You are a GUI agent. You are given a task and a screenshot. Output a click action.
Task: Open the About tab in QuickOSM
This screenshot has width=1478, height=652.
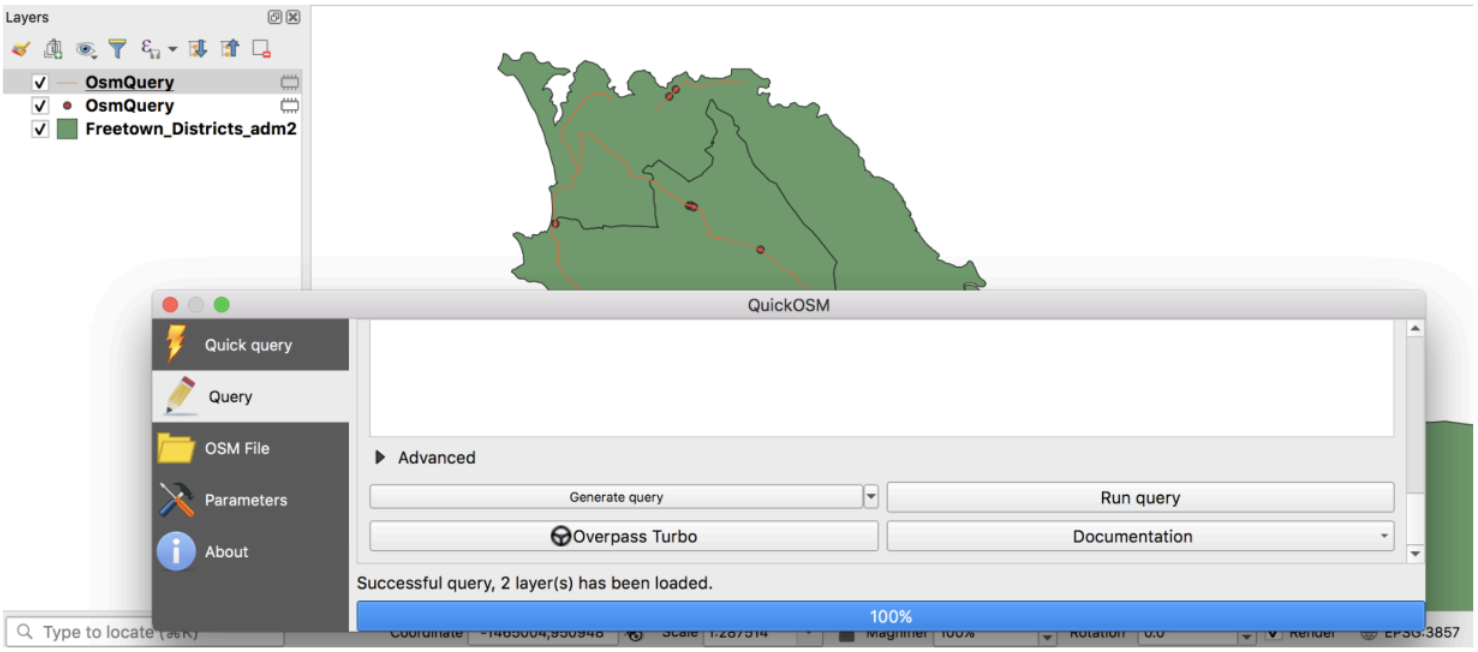[250, 552]
